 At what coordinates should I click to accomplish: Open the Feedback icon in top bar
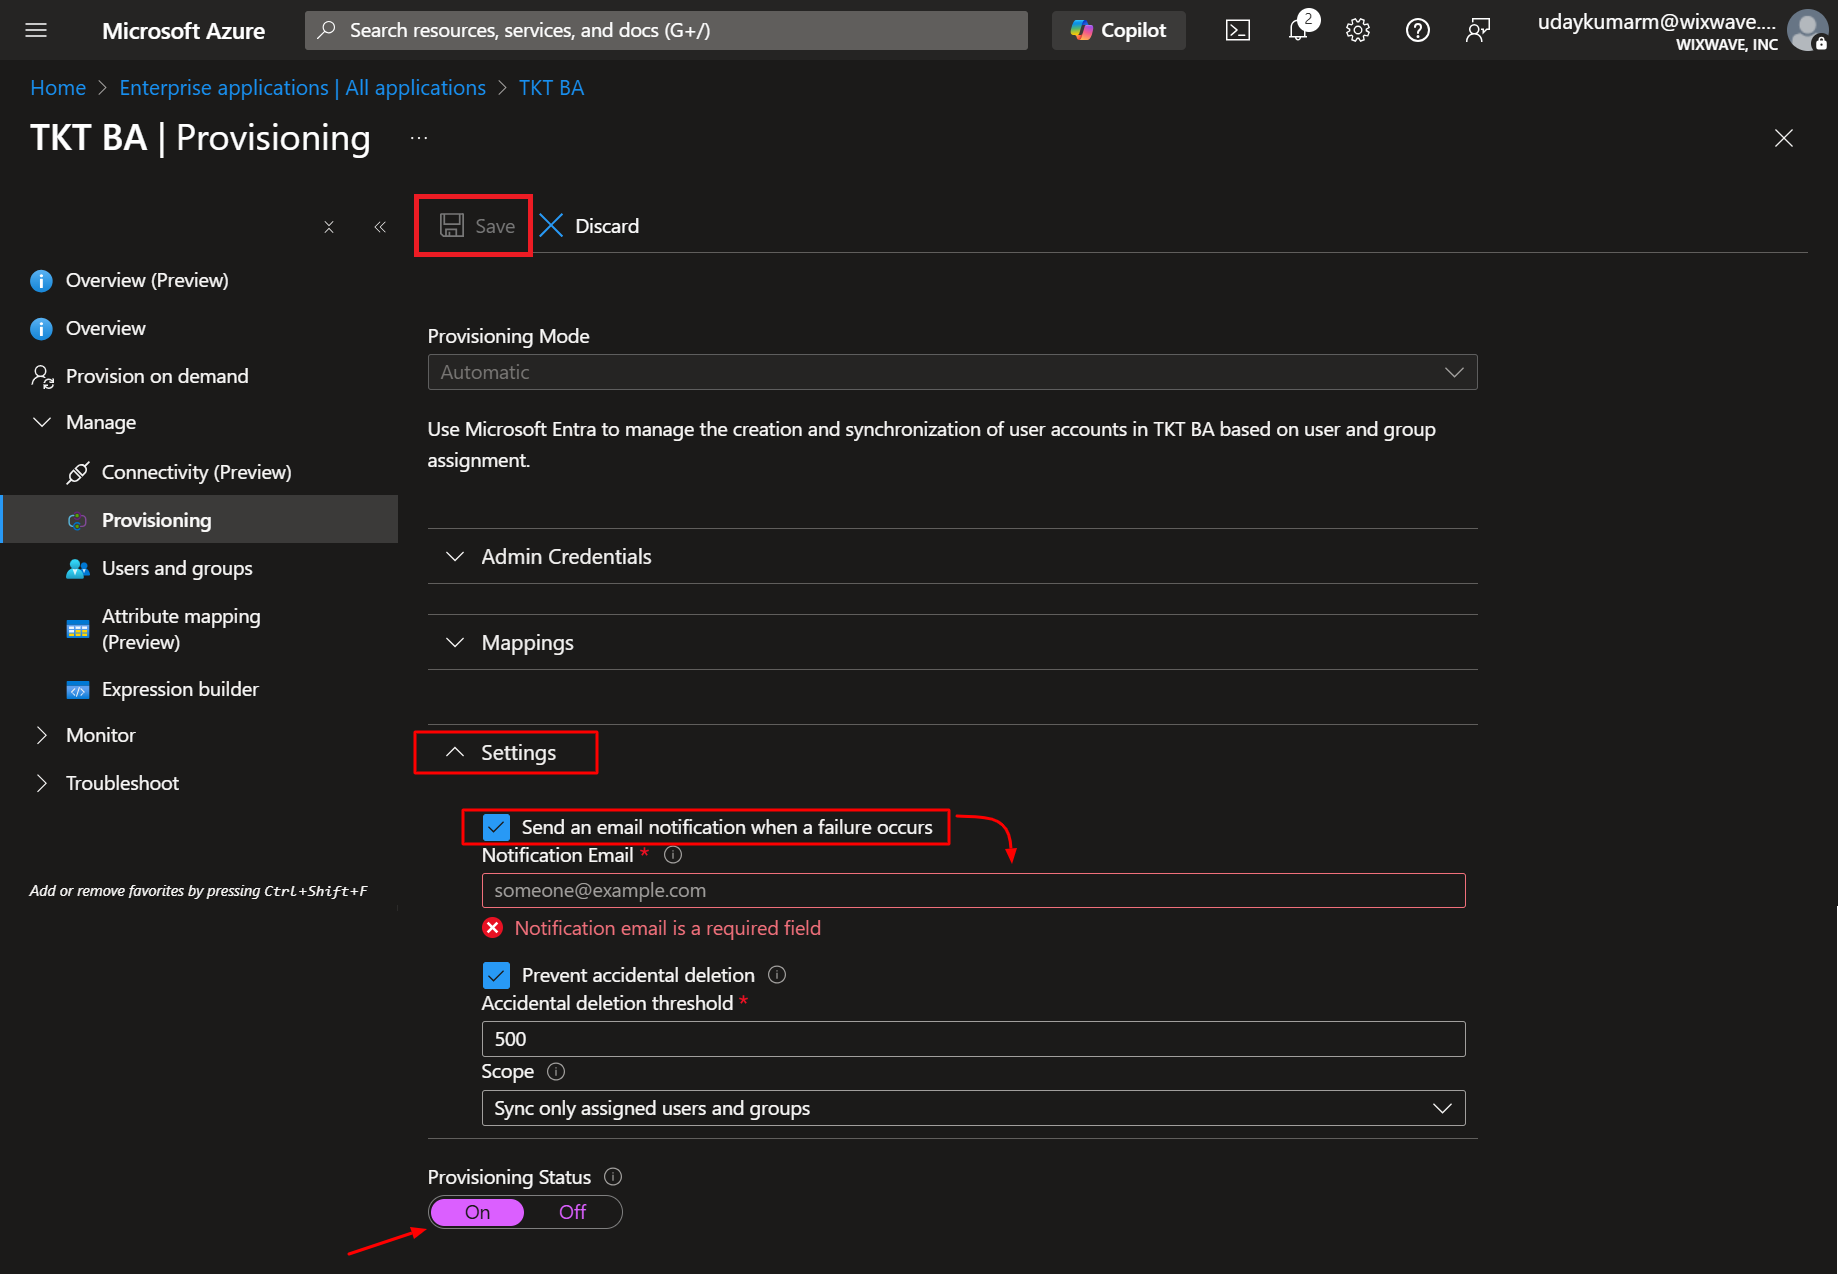pos(1477,30)
